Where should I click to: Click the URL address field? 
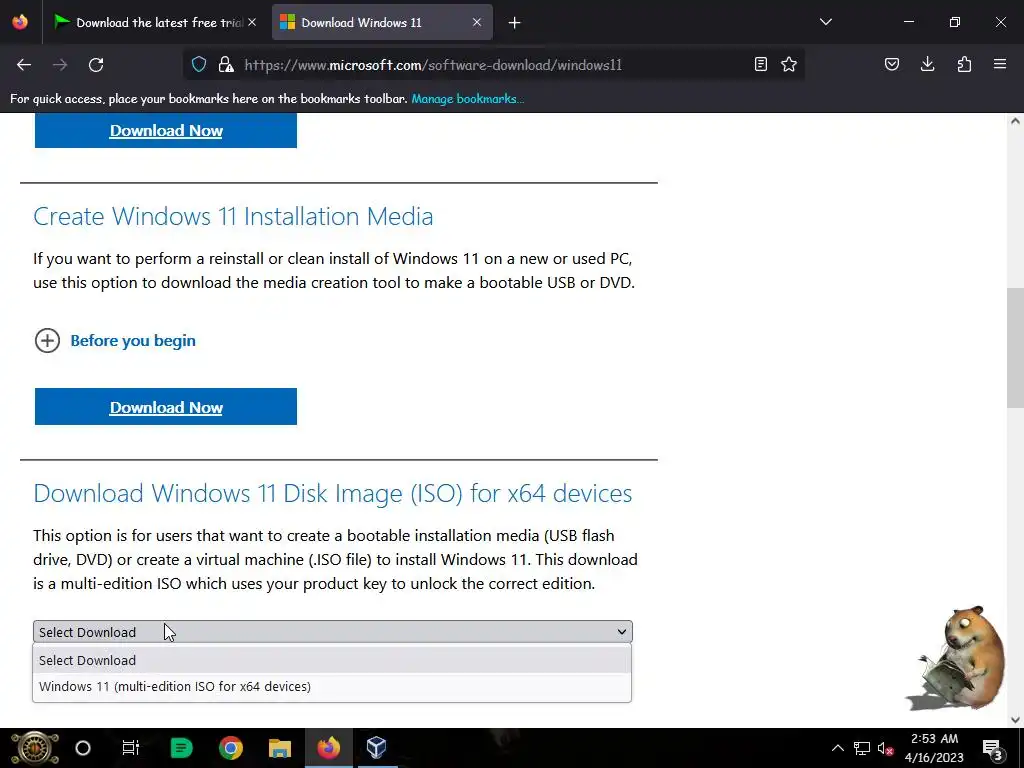[x=493, y=65]
